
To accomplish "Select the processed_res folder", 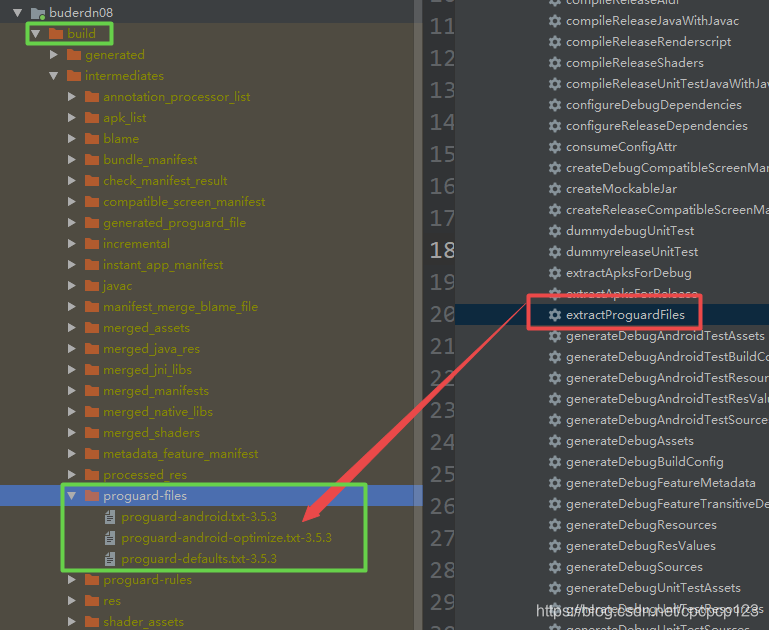I will [145, 475].
